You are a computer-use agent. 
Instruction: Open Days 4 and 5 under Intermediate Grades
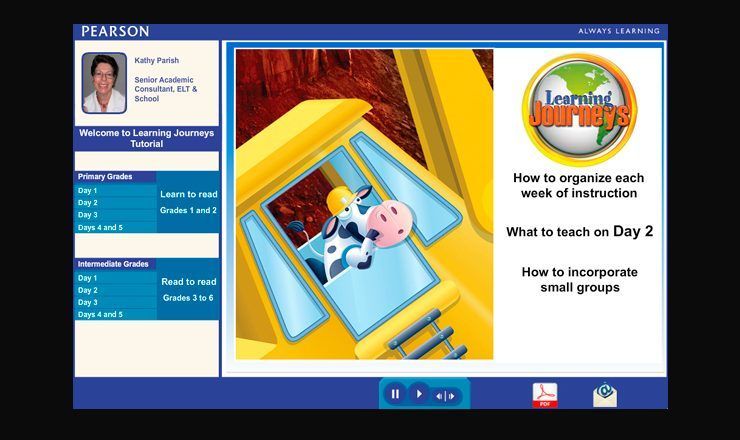point(116,314)
